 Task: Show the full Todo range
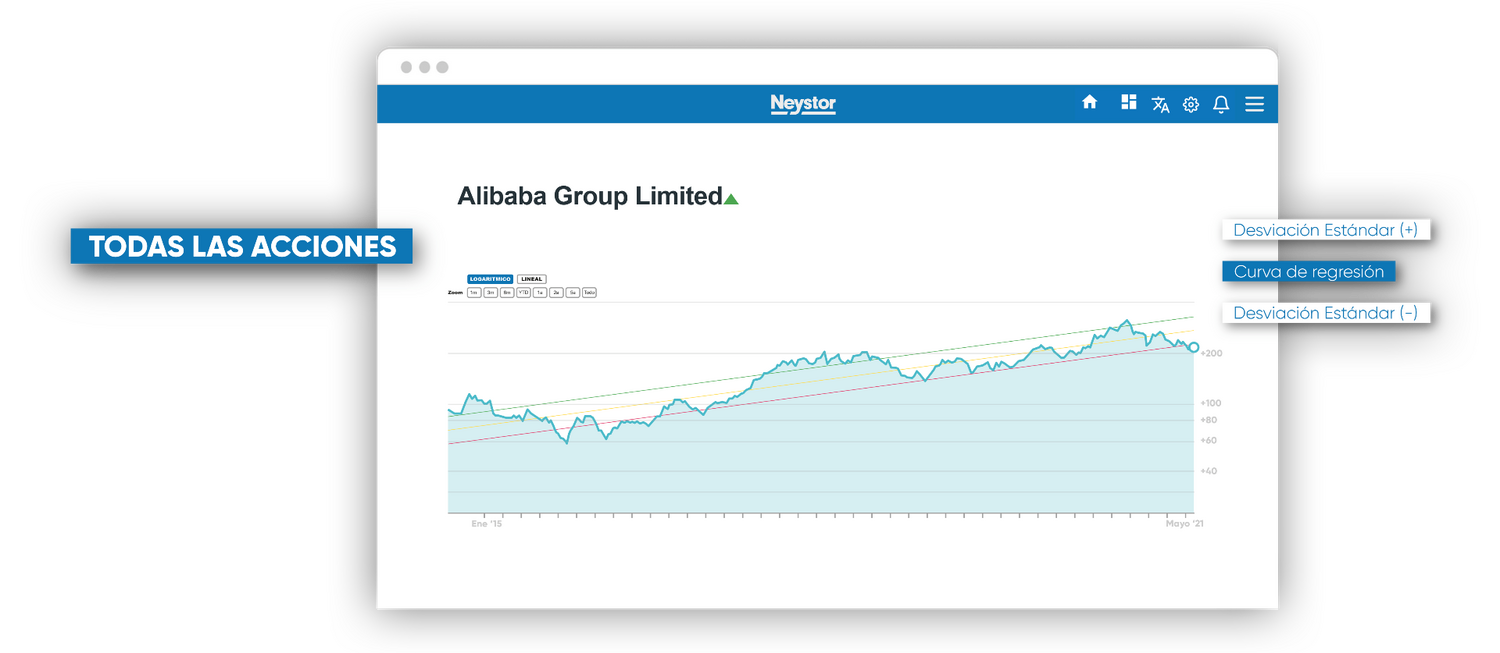pos(589,293)
